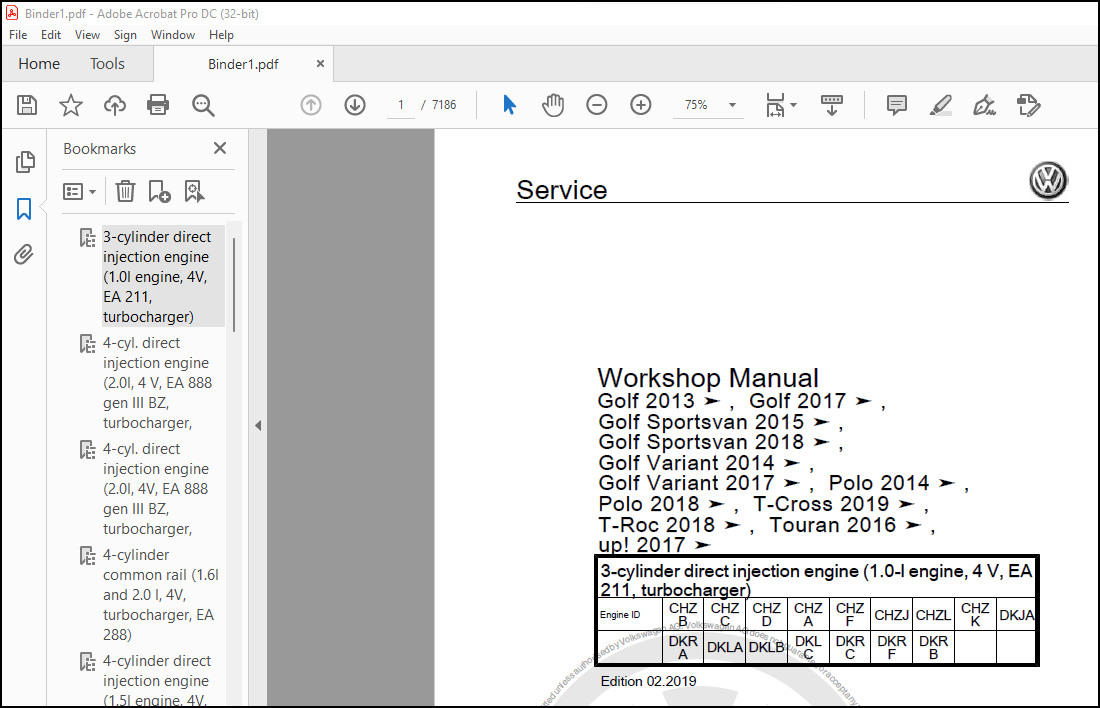Viewport: 1100px width, 708px height.
Task: Zoom out with the minus icon
Action: tap(596, 105)
